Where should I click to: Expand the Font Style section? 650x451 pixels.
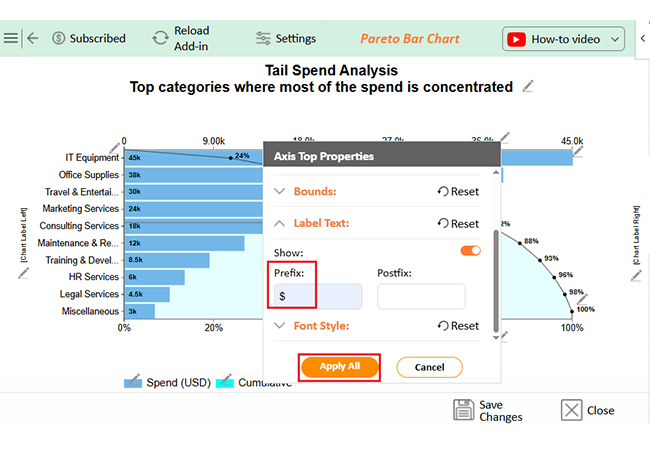(x=280, y=325)
